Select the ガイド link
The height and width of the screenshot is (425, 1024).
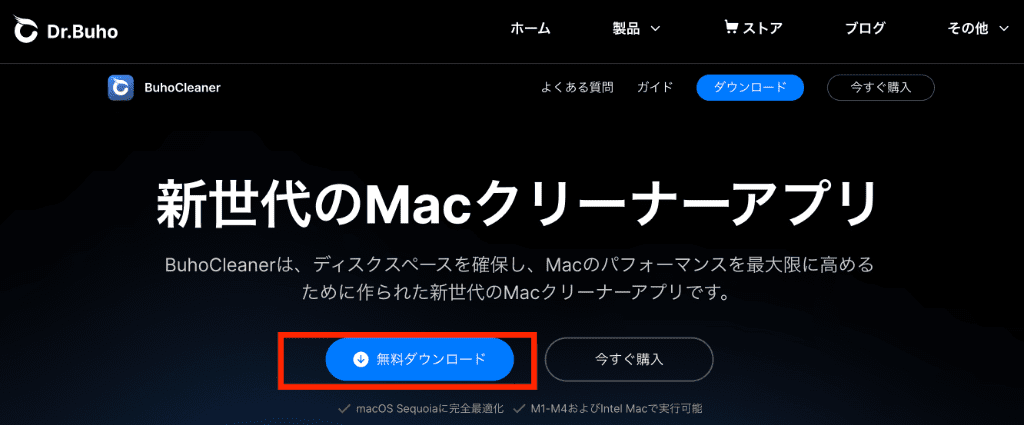point(655,87)
